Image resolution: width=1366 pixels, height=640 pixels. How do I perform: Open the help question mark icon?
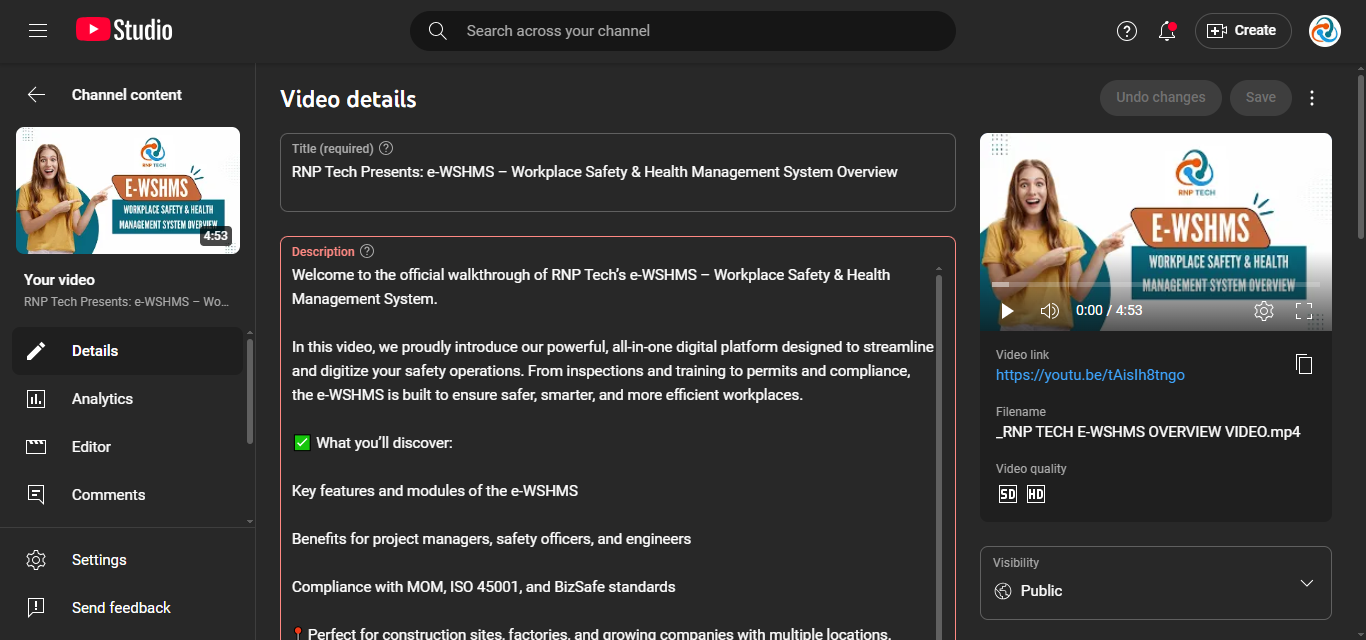pyautogui.click(x=1127, y=31)
